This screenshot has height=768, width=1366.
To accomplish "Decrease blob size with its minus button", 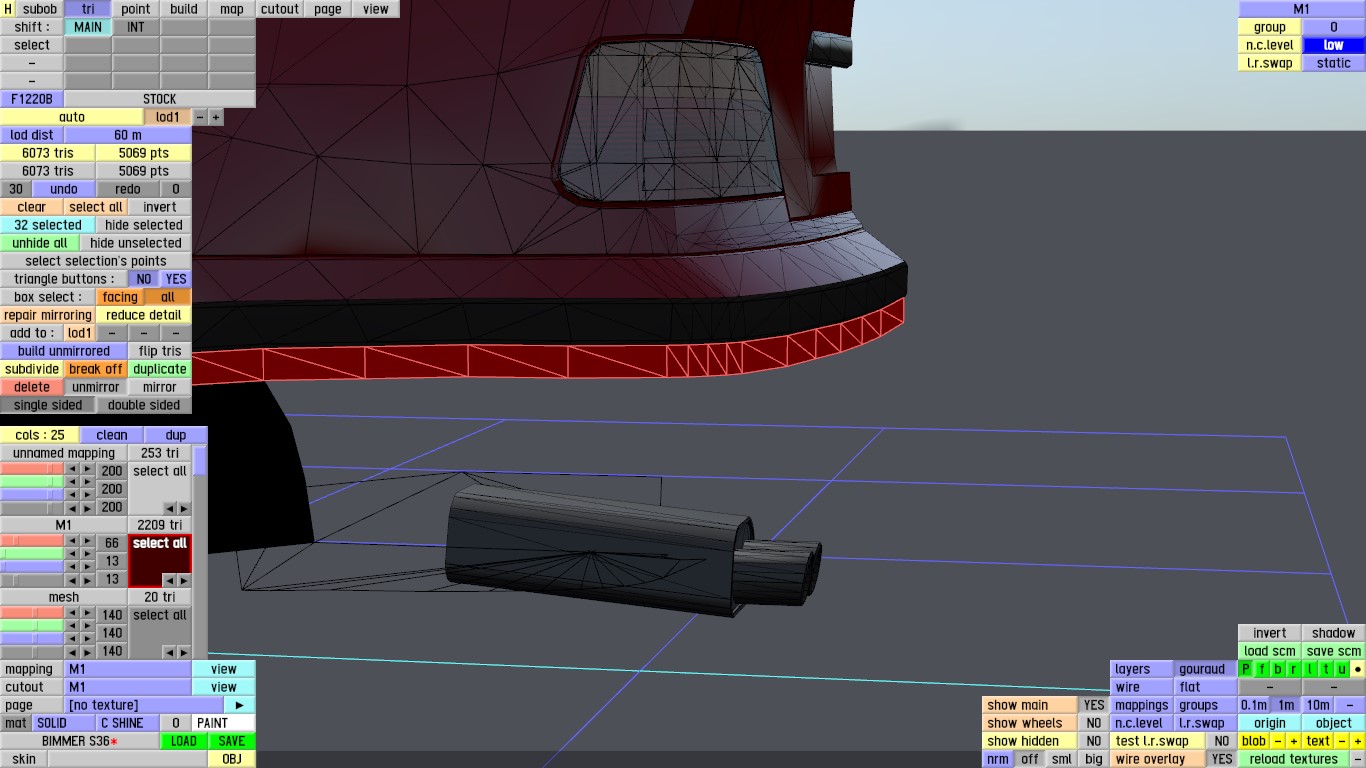I will [1278, 741].
